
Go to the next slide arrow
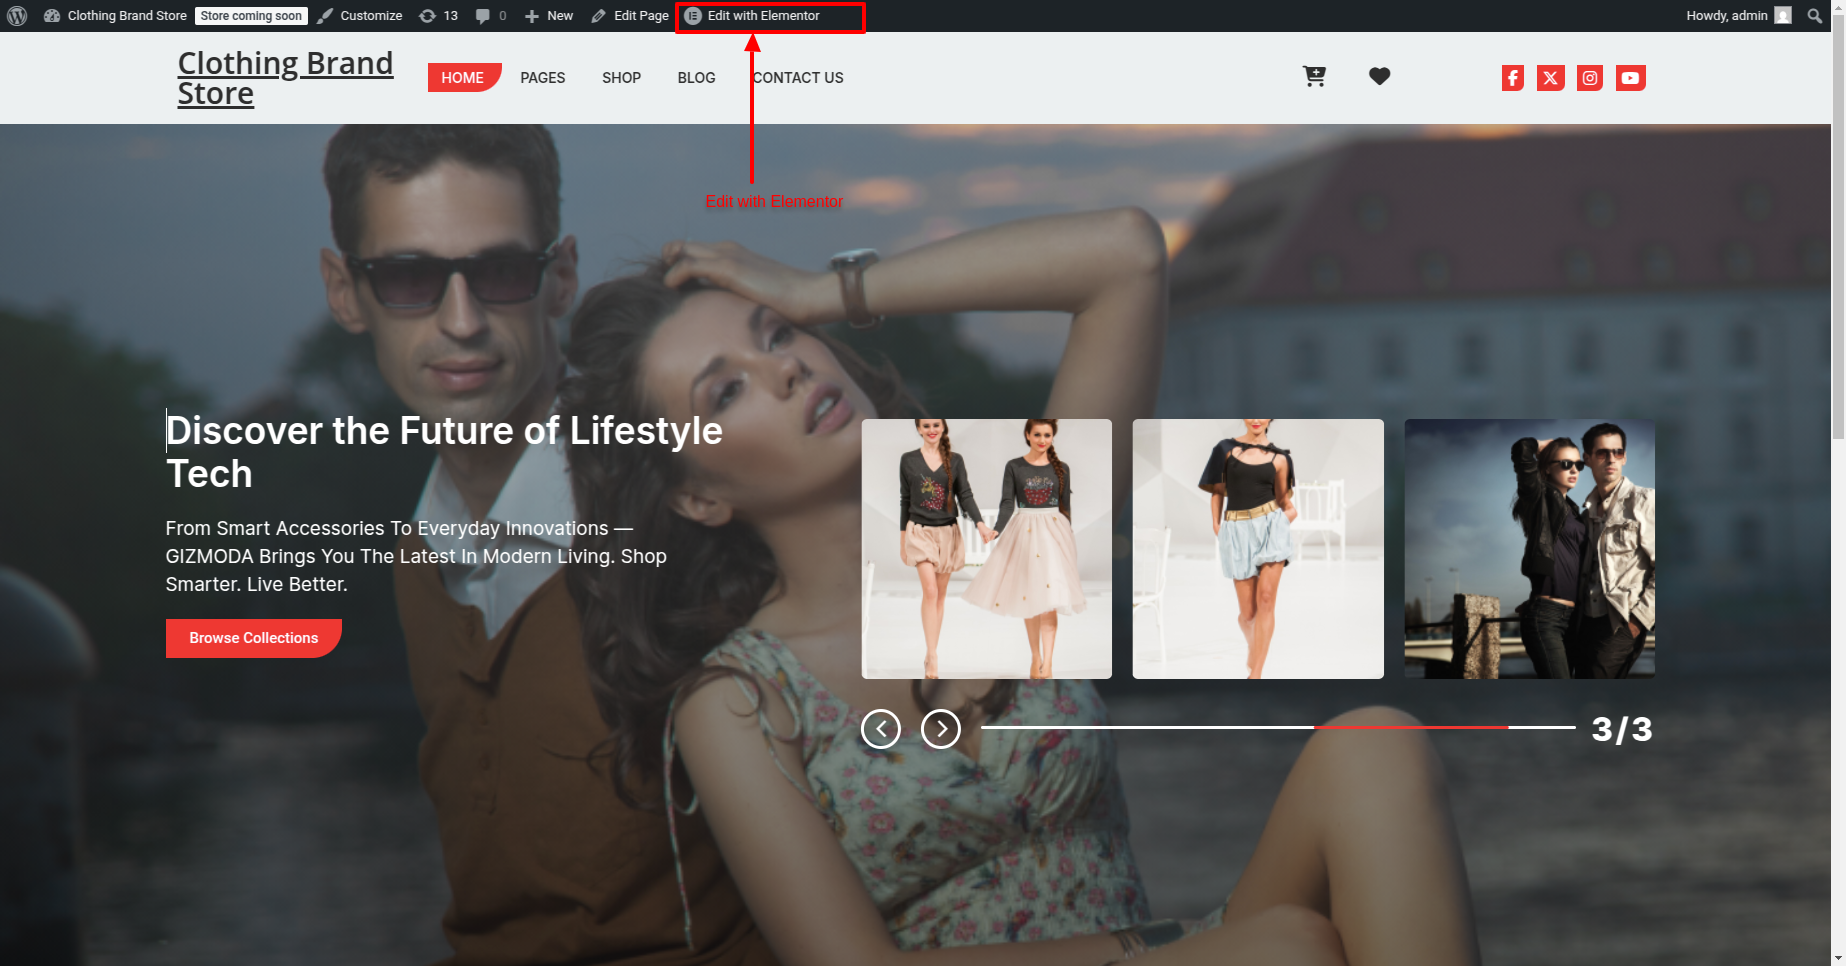[x=941, y=729]
